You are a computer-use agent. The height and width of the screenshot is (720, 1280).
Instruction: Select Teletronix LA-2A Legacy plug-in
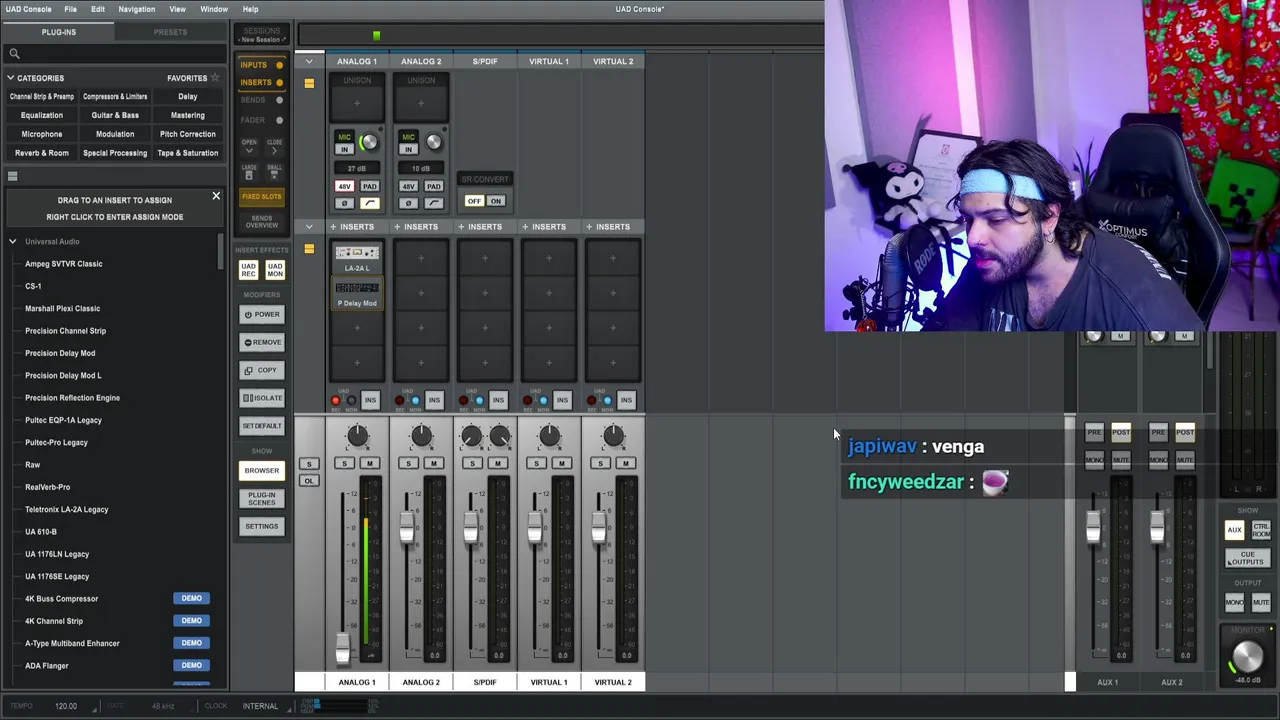(x=67, y=509)
